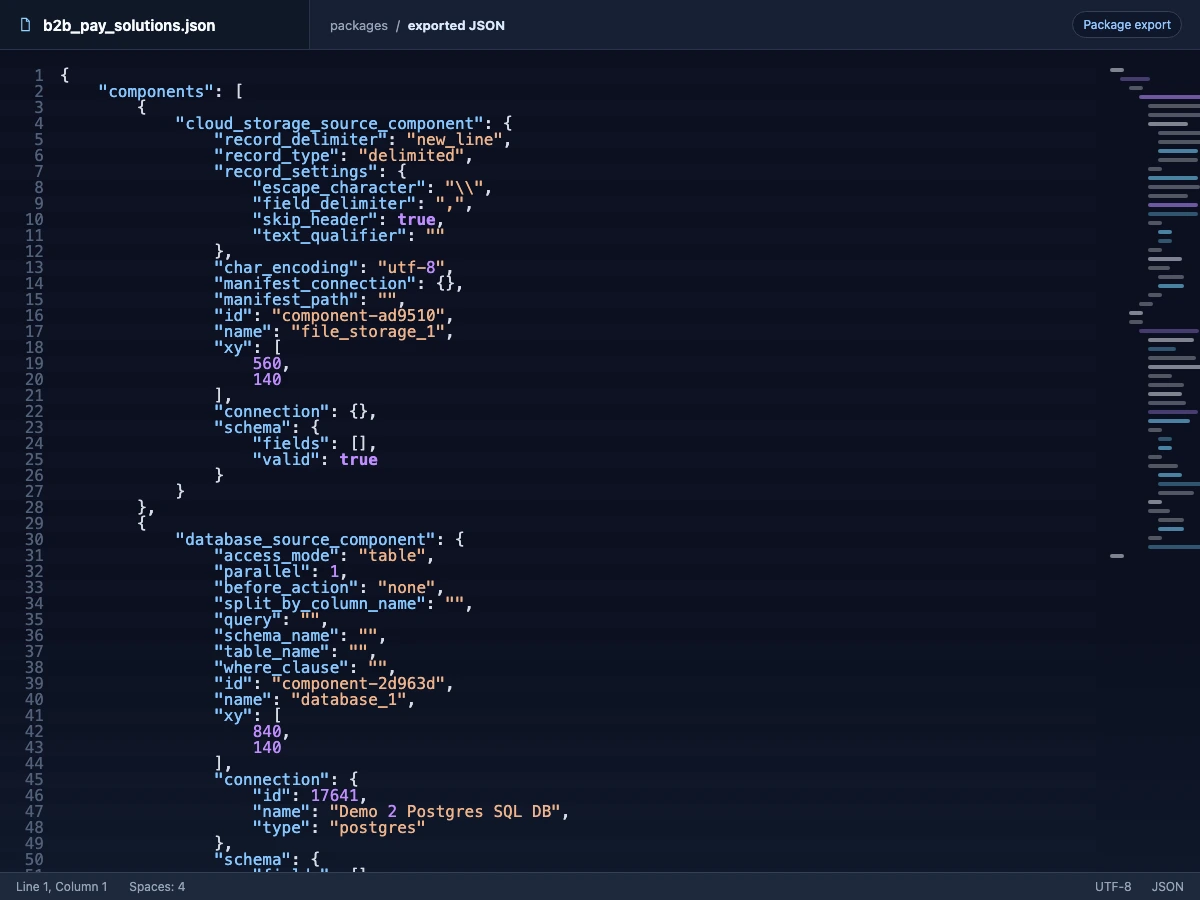The height and width of the screenshot is (900, 1200).
Task: Click the number 560 in xy
Action: (267, 363)
